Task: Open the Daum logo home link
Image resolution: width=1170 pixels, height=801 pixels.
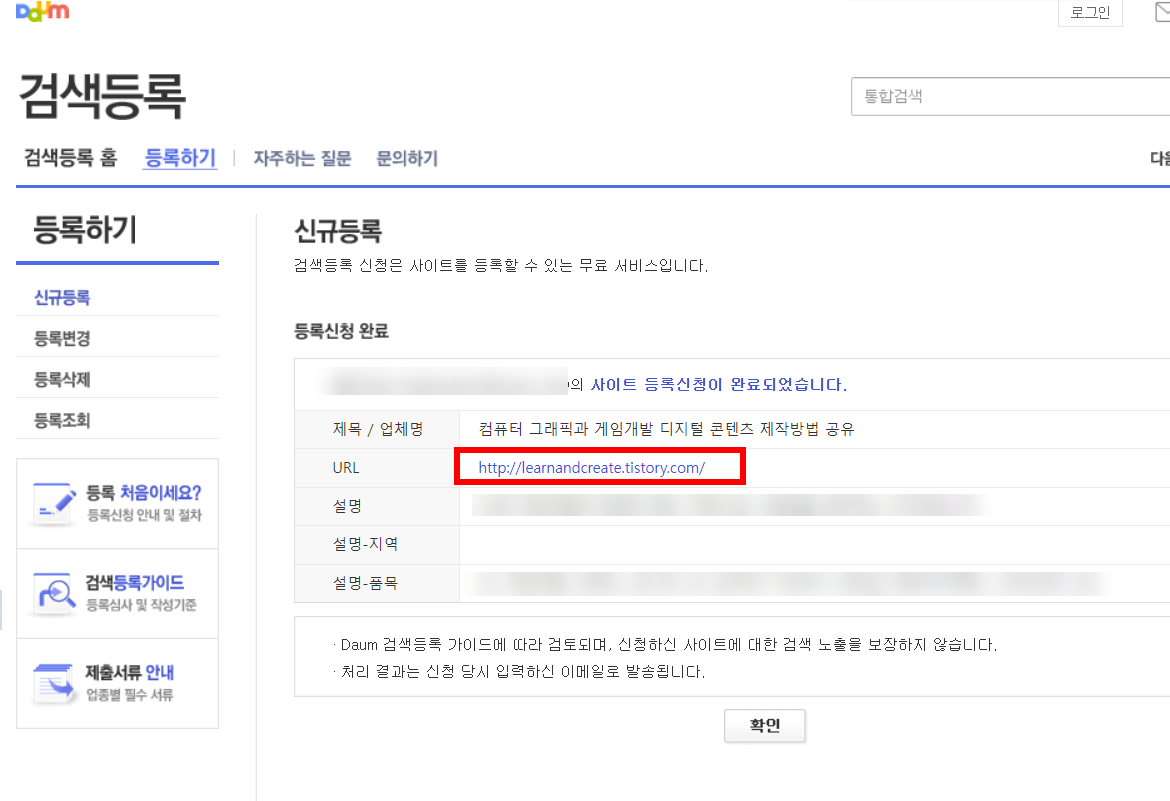Action: click(x=43, y=11)
